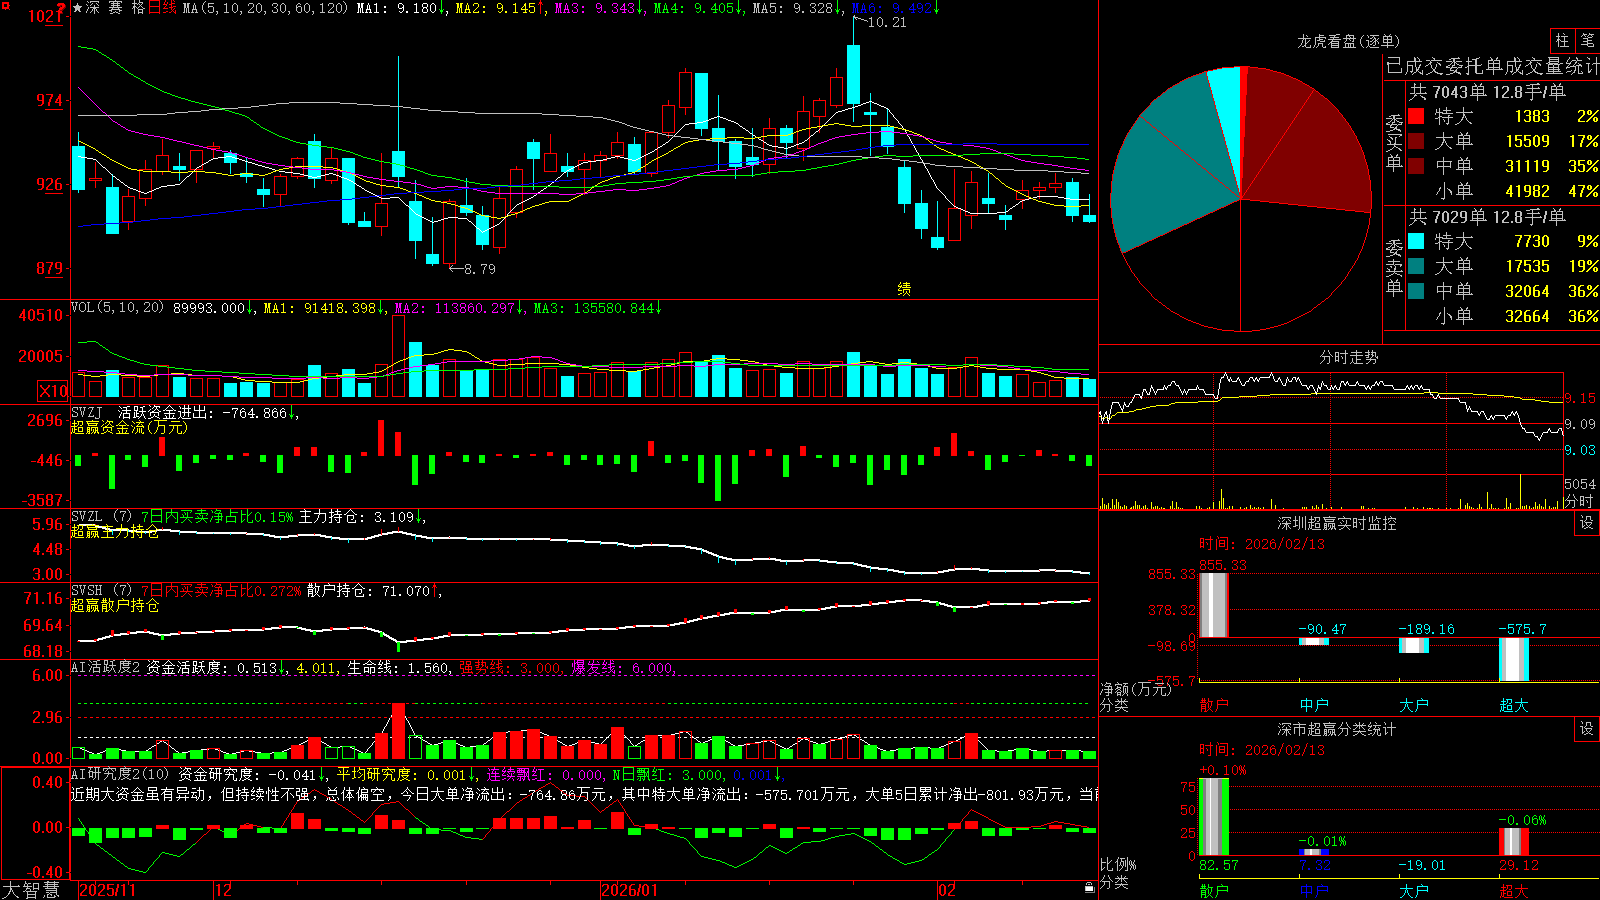Image resolution: width=1600 pixels, height=900 pixels.
Task: Click the red square marker in the top-left corner
Action: [4, 4]
